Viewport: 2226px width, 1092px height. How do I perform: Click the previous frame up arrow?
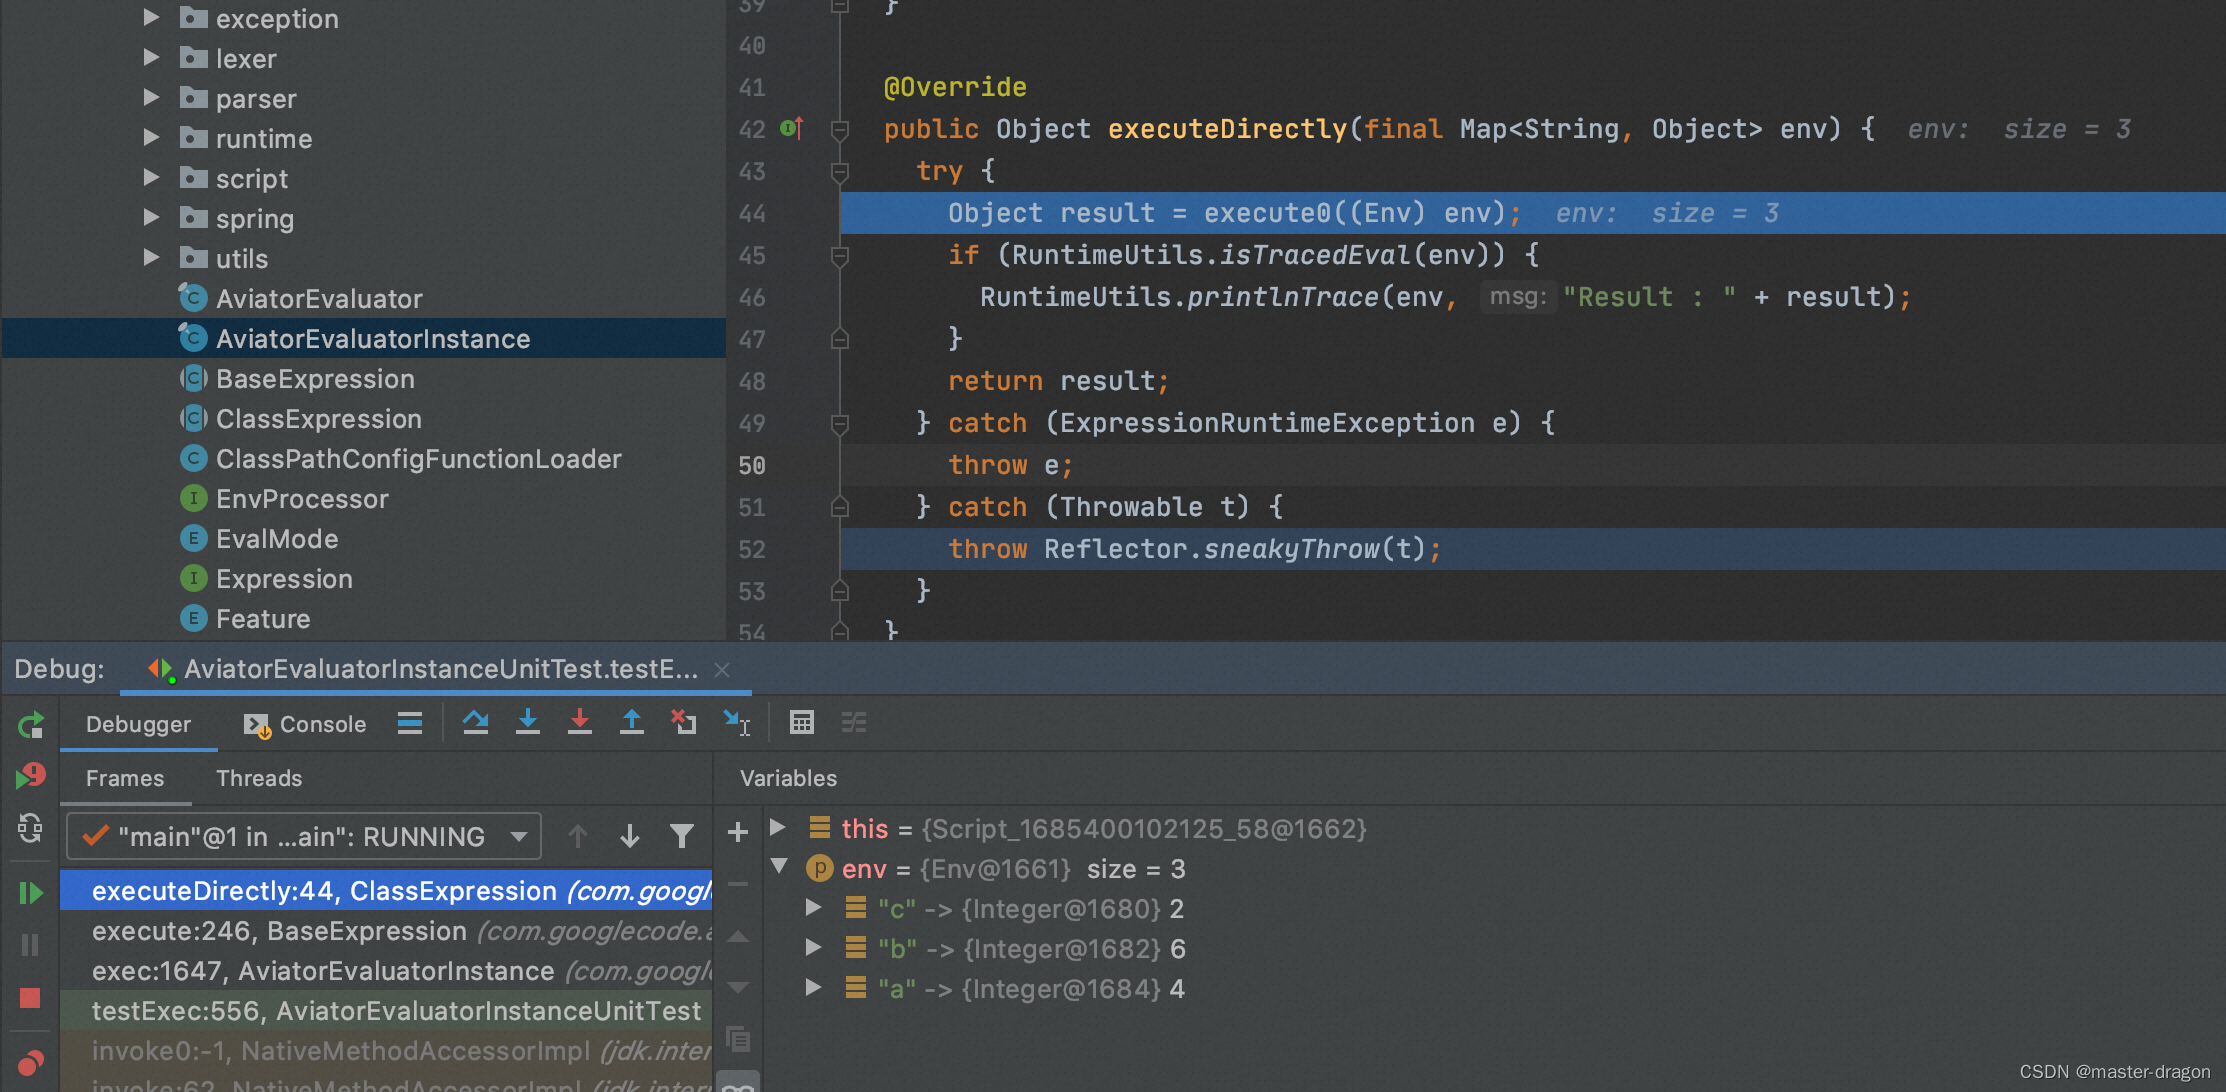(578, 836)
